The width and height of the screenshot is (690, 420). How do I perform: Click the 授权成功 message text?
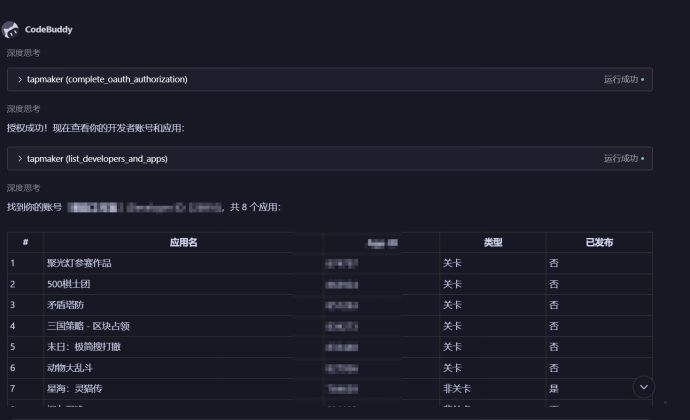pyautogui.click(x=95, y=128)
